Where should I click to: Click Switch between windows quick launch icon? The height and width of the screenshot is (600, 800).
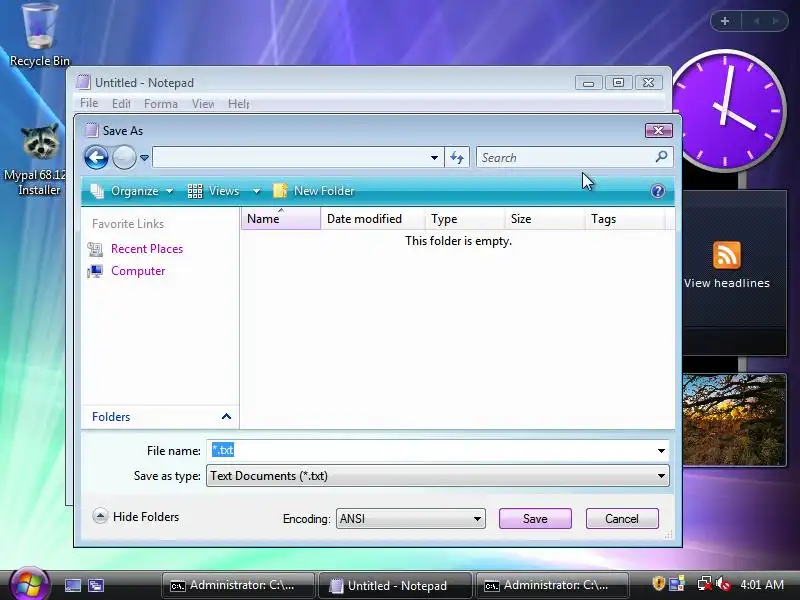[95, 585]
